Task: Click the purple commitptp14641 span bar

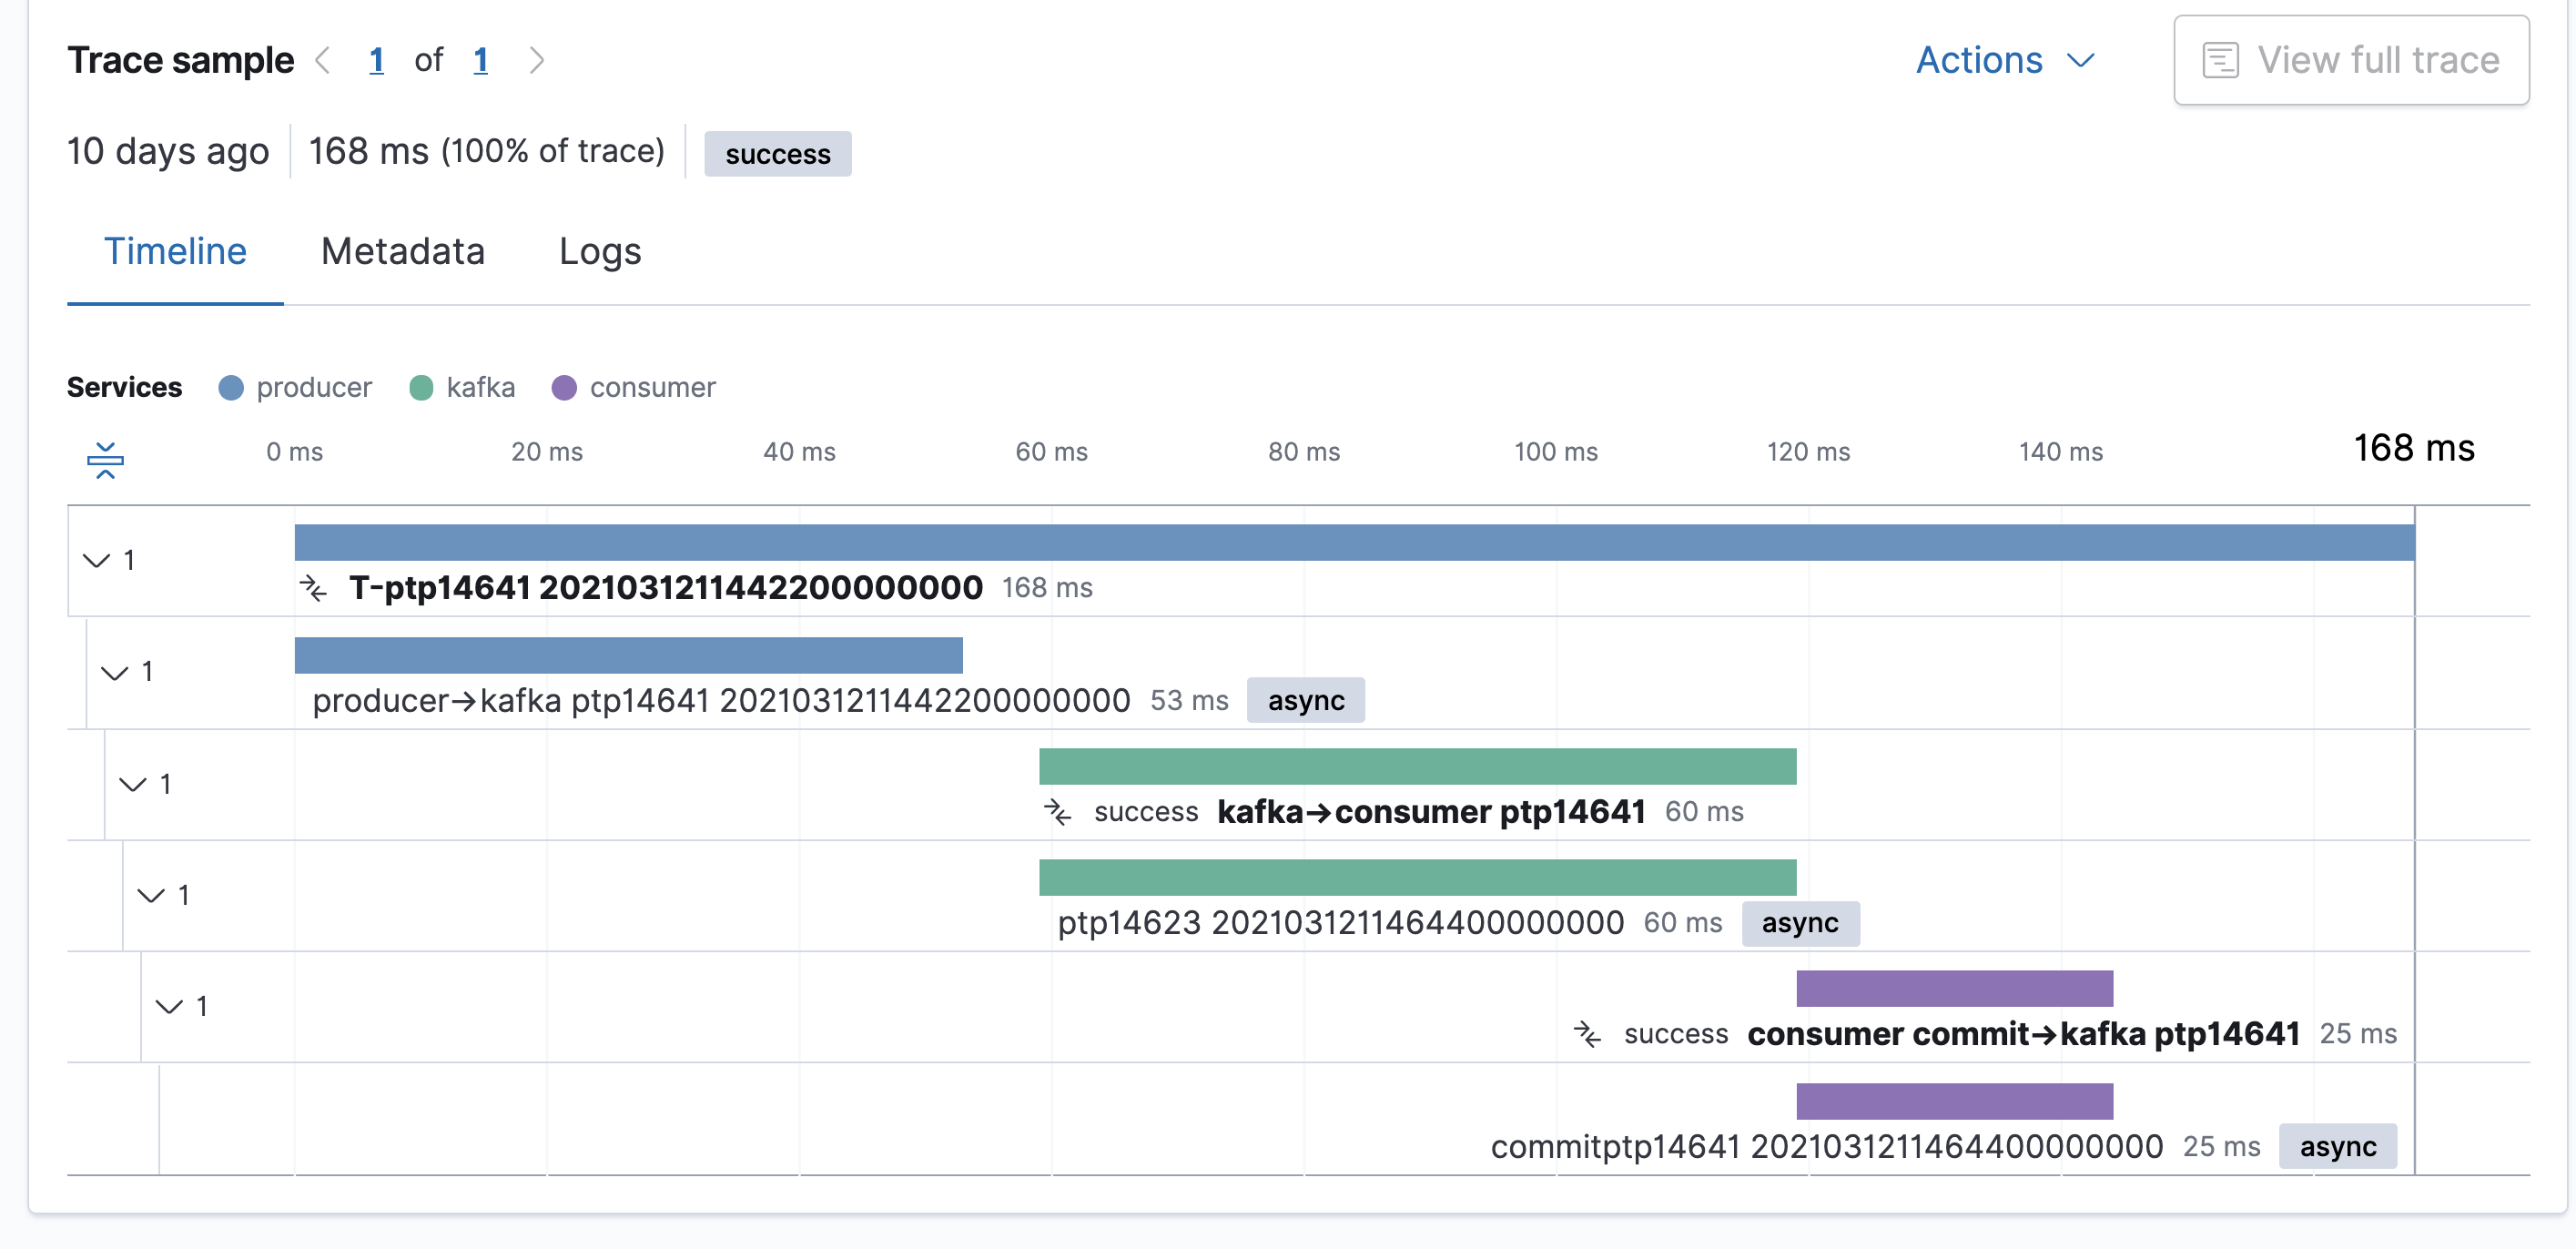Action: coord(1954,1101)
